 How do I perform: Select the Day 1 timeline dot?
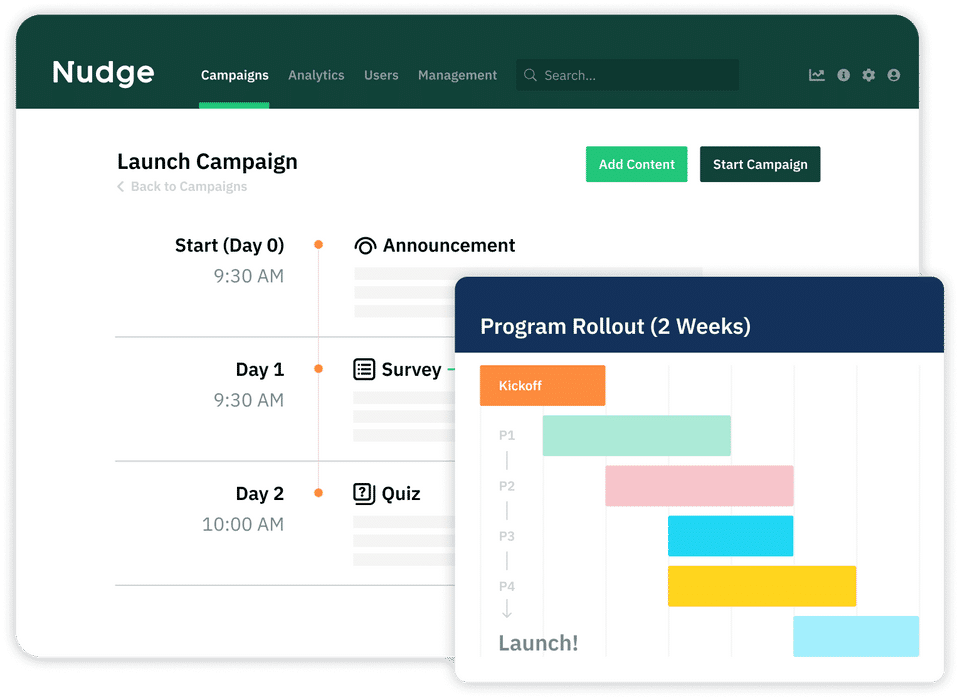(318, 368)
